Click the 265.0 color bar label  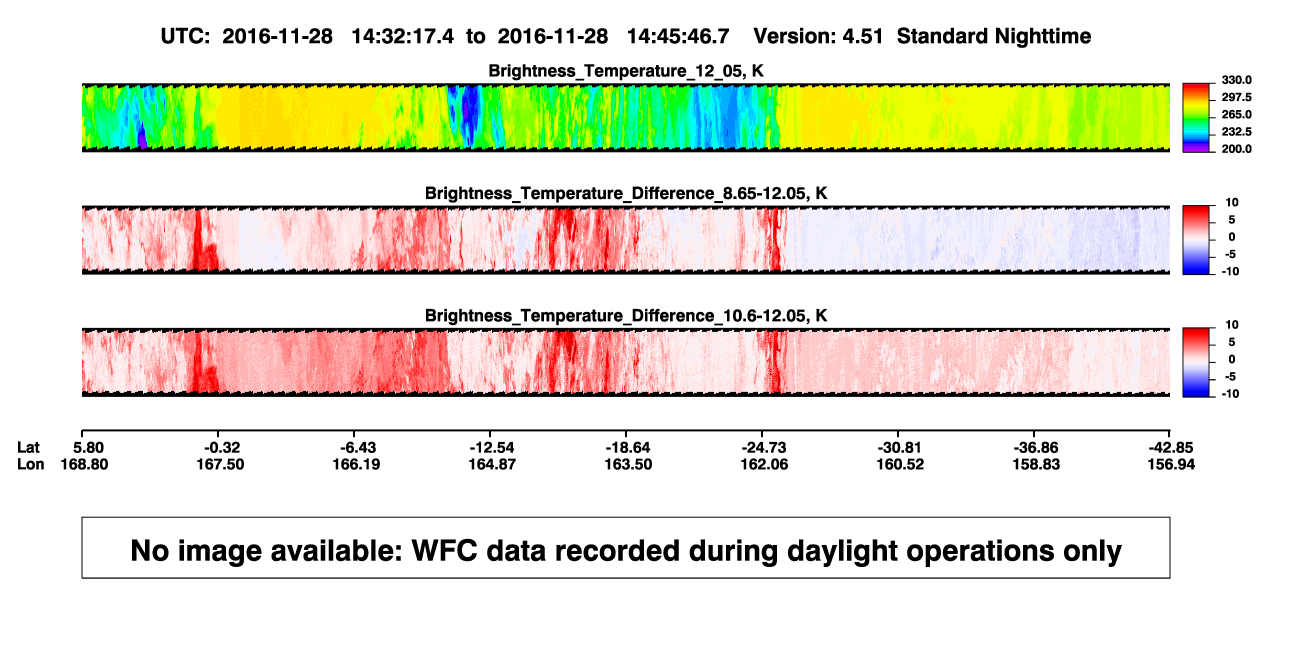[1235, 115]
